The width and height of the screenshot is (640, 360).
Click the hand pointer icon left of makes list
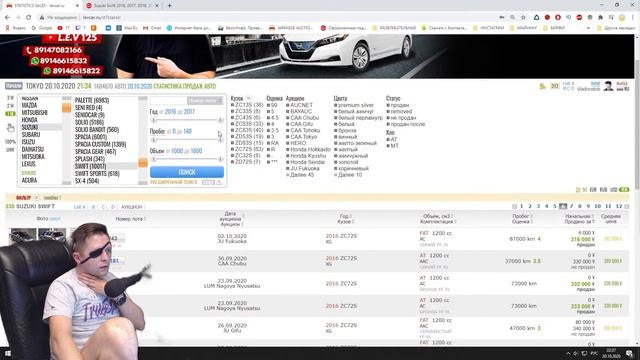11,128
